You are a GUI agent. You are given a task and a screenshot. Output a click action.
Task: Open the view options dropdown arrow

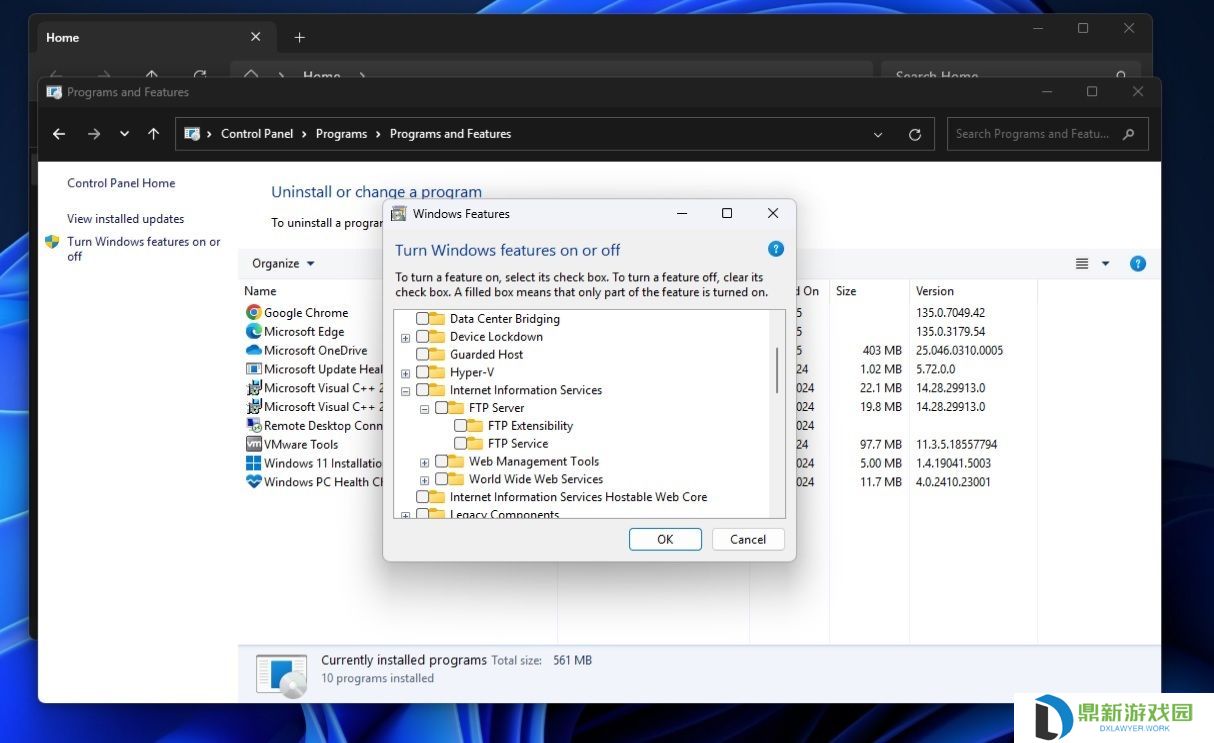pos(1105,264)
